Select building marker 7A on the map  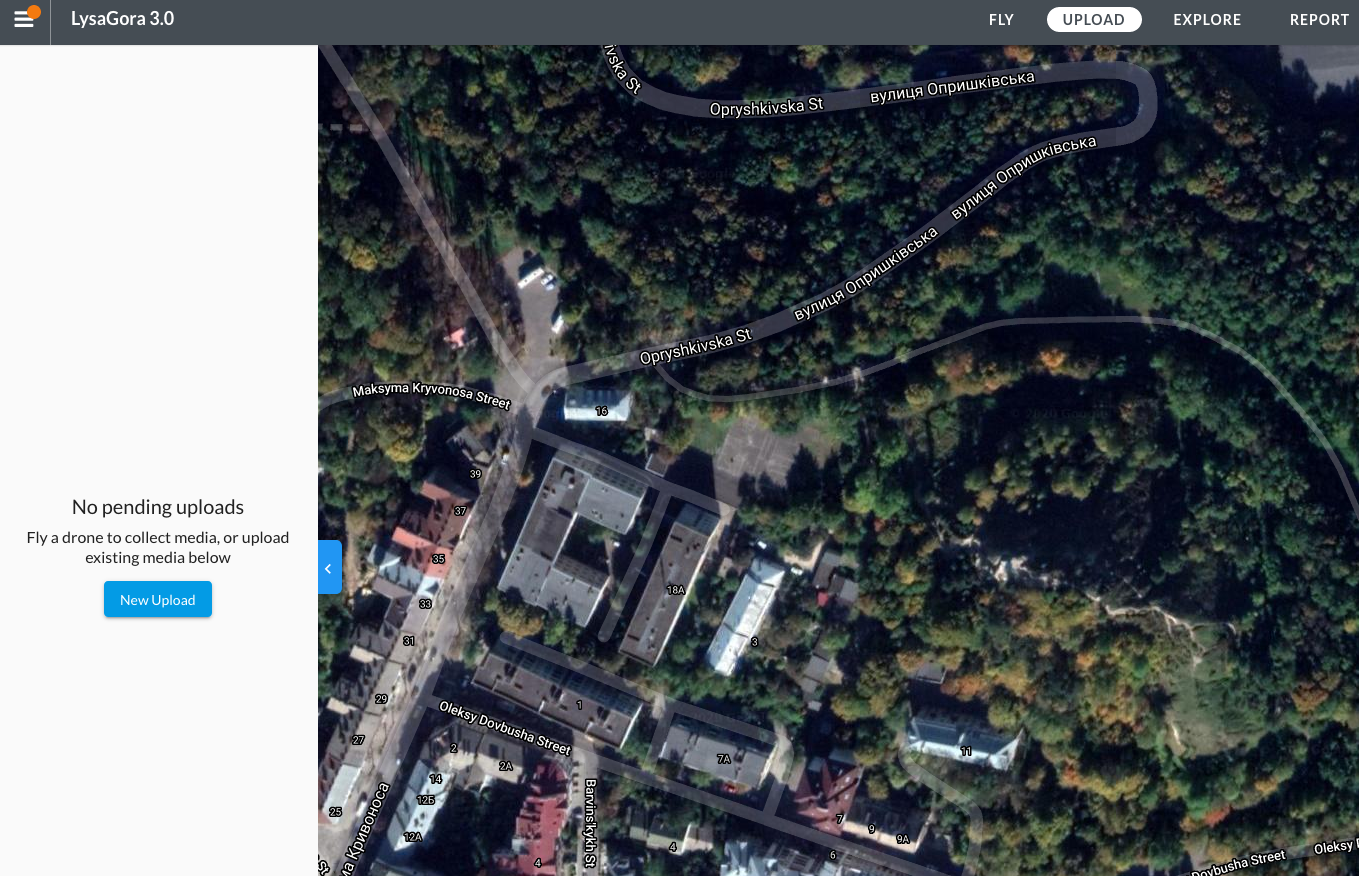coord(722,758)
